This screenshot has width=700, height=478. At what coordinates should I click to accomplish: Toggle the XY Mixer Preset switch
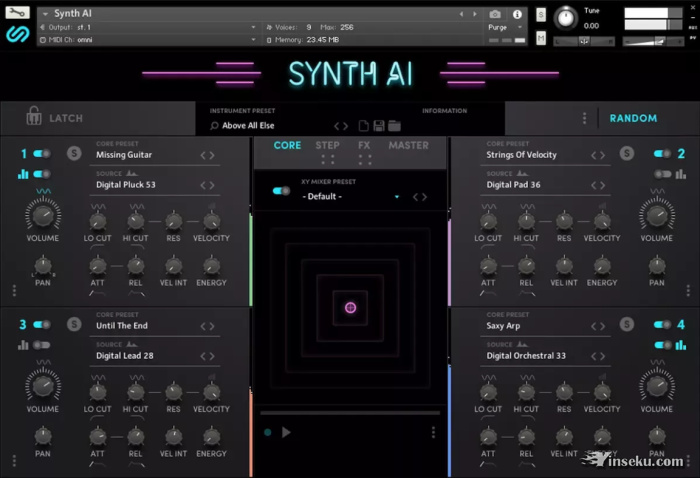tap(281, 191)
